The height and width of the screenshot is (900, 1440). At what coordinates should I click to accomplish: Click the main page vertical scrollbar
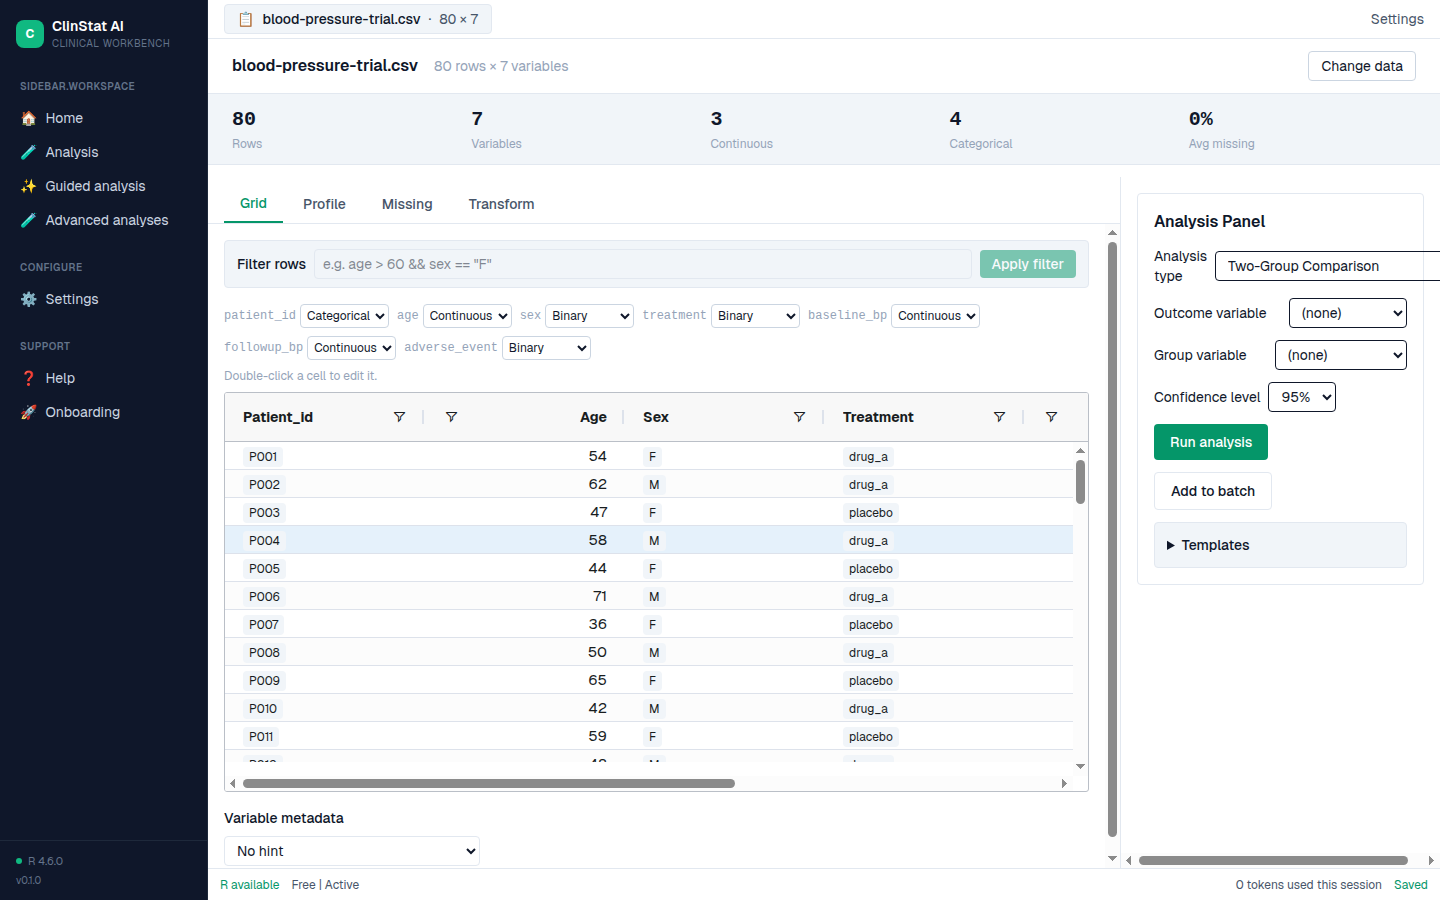tap(1113, 539)
